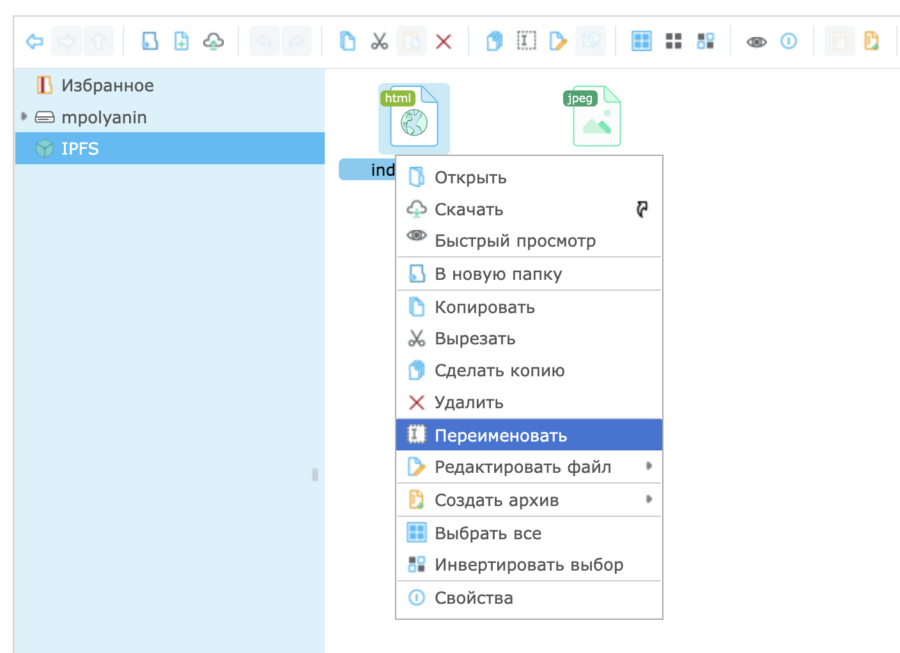Viewport: 900px width, 653px height.
Task: Open the Редактировать файл submenu arrow
Action: coord(649,467)
